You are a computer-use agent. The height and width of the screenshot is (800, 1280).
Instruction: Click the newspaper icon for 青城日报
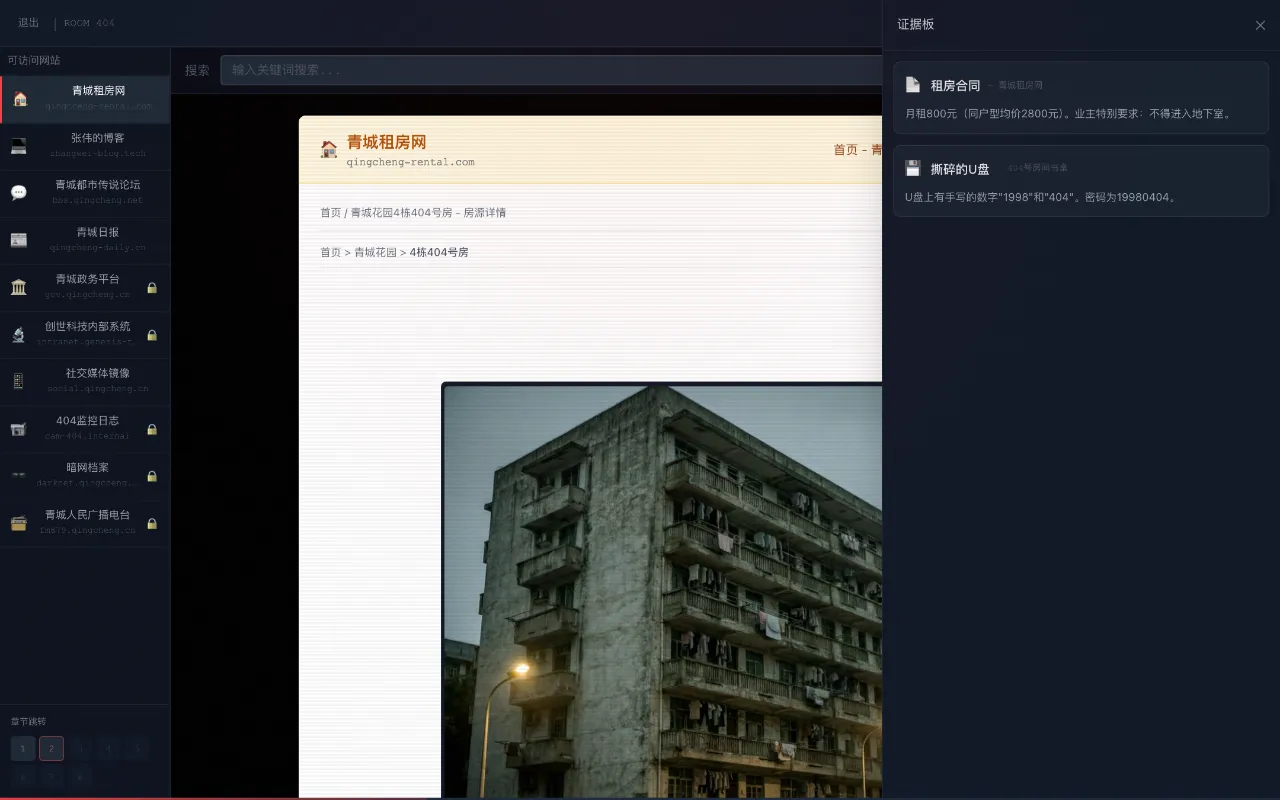[x=19, y=240]
